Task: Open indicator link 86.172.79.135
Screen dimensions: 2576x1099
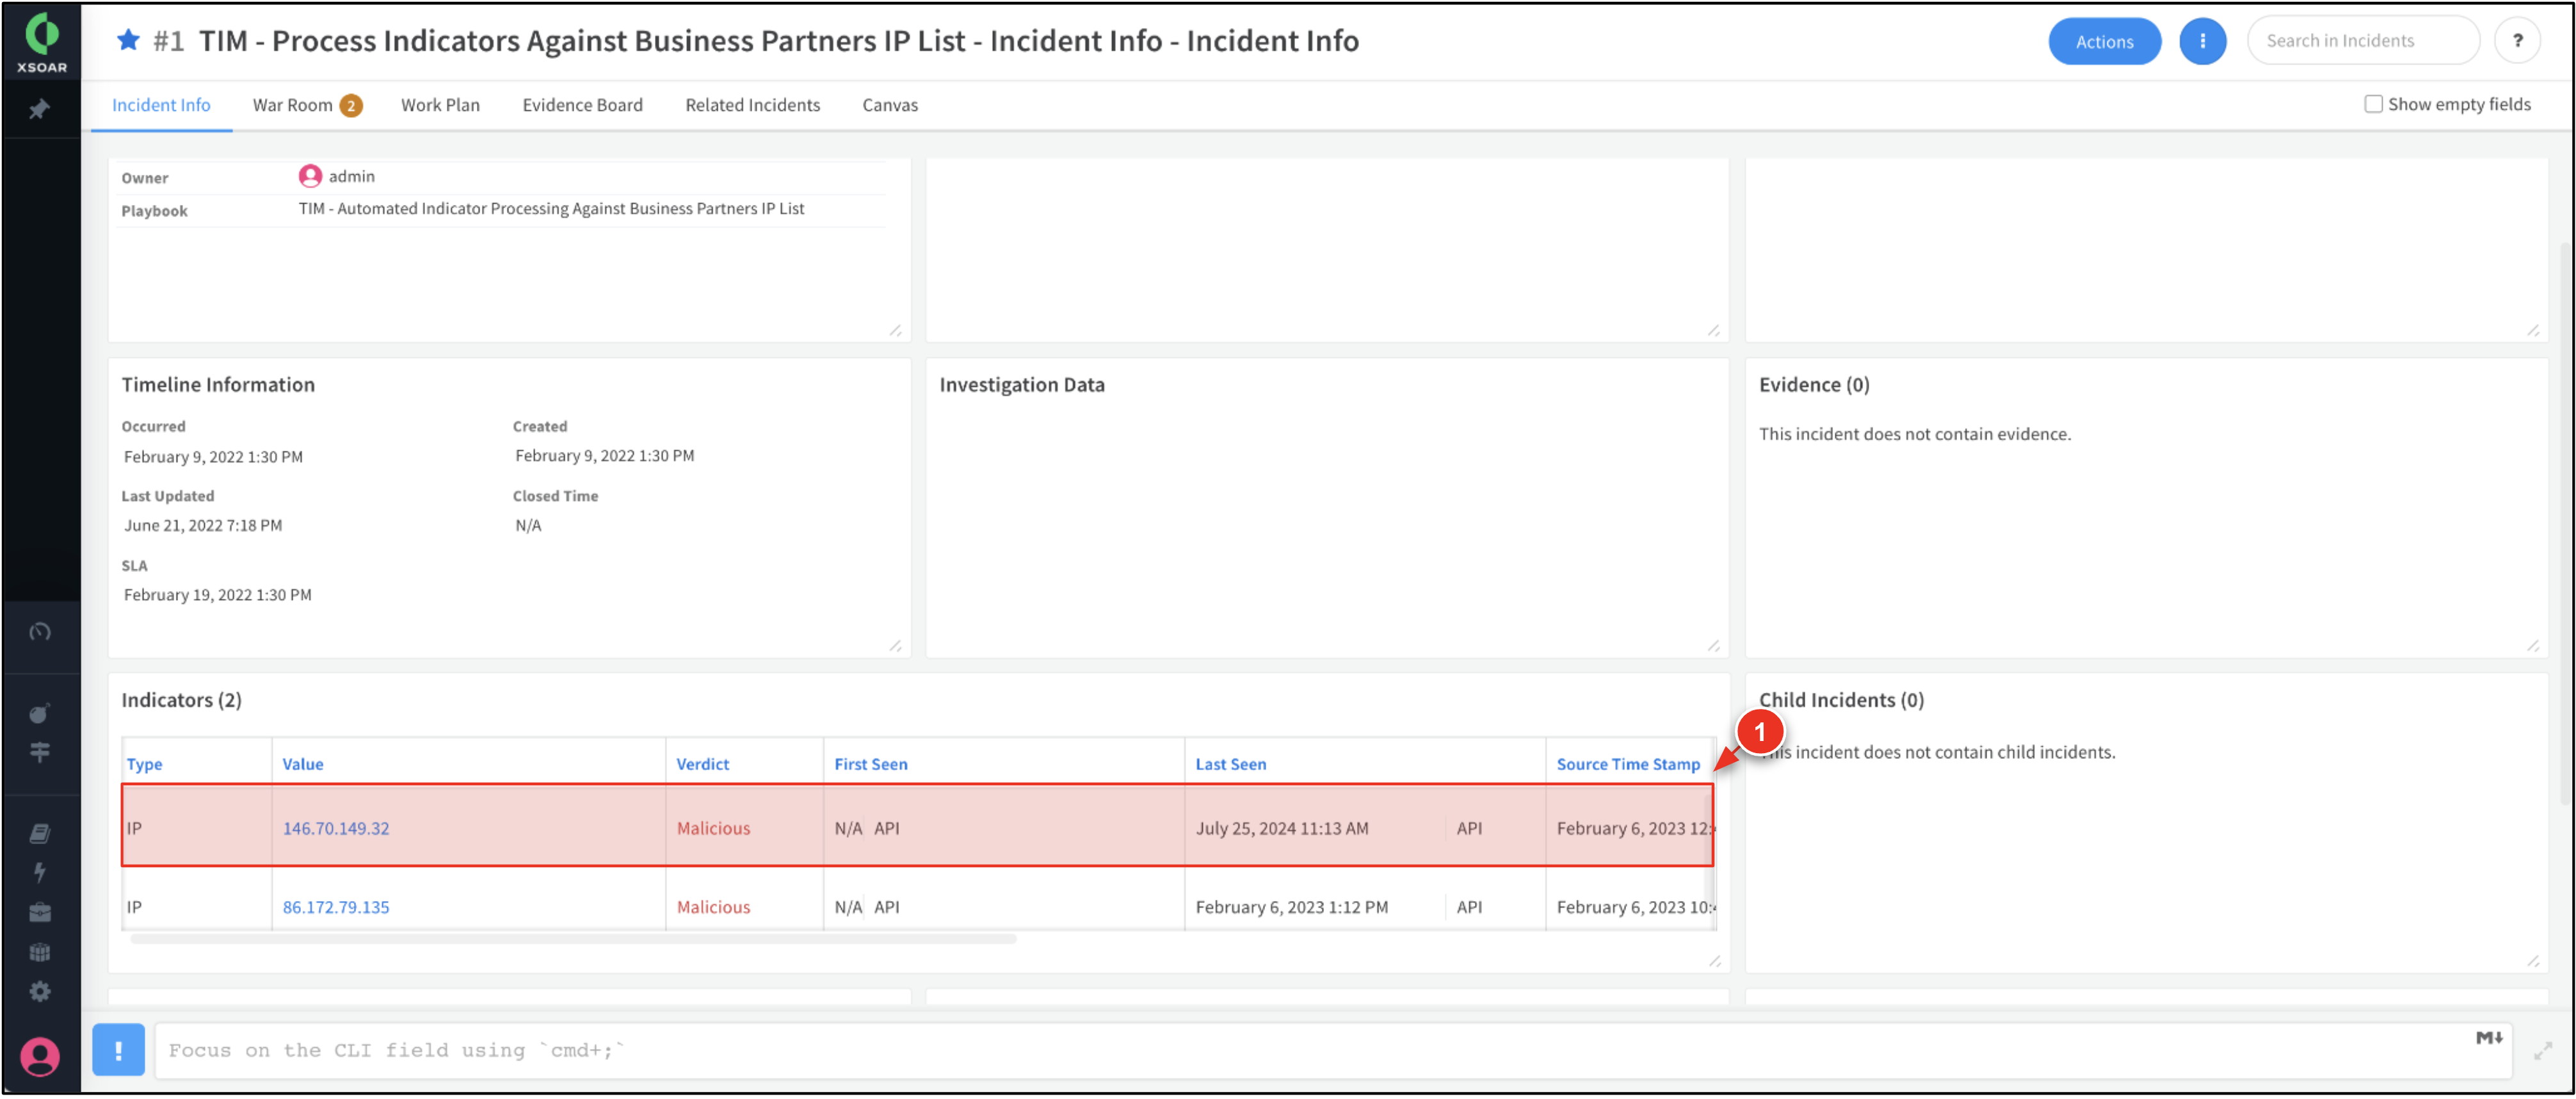Action: pos(336,907)
